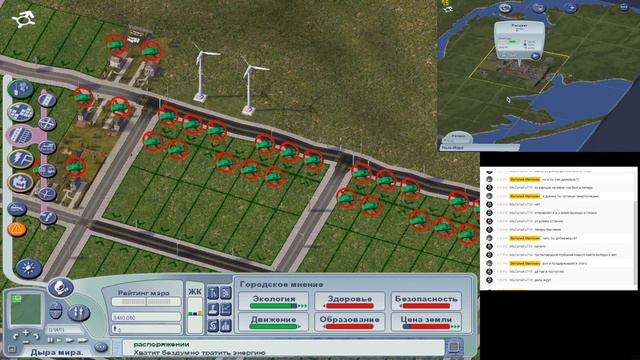Image resolution: width=640 pixels, height=360 pixels.
Task: Open the civic buildings menu
Action: (20, 182)
